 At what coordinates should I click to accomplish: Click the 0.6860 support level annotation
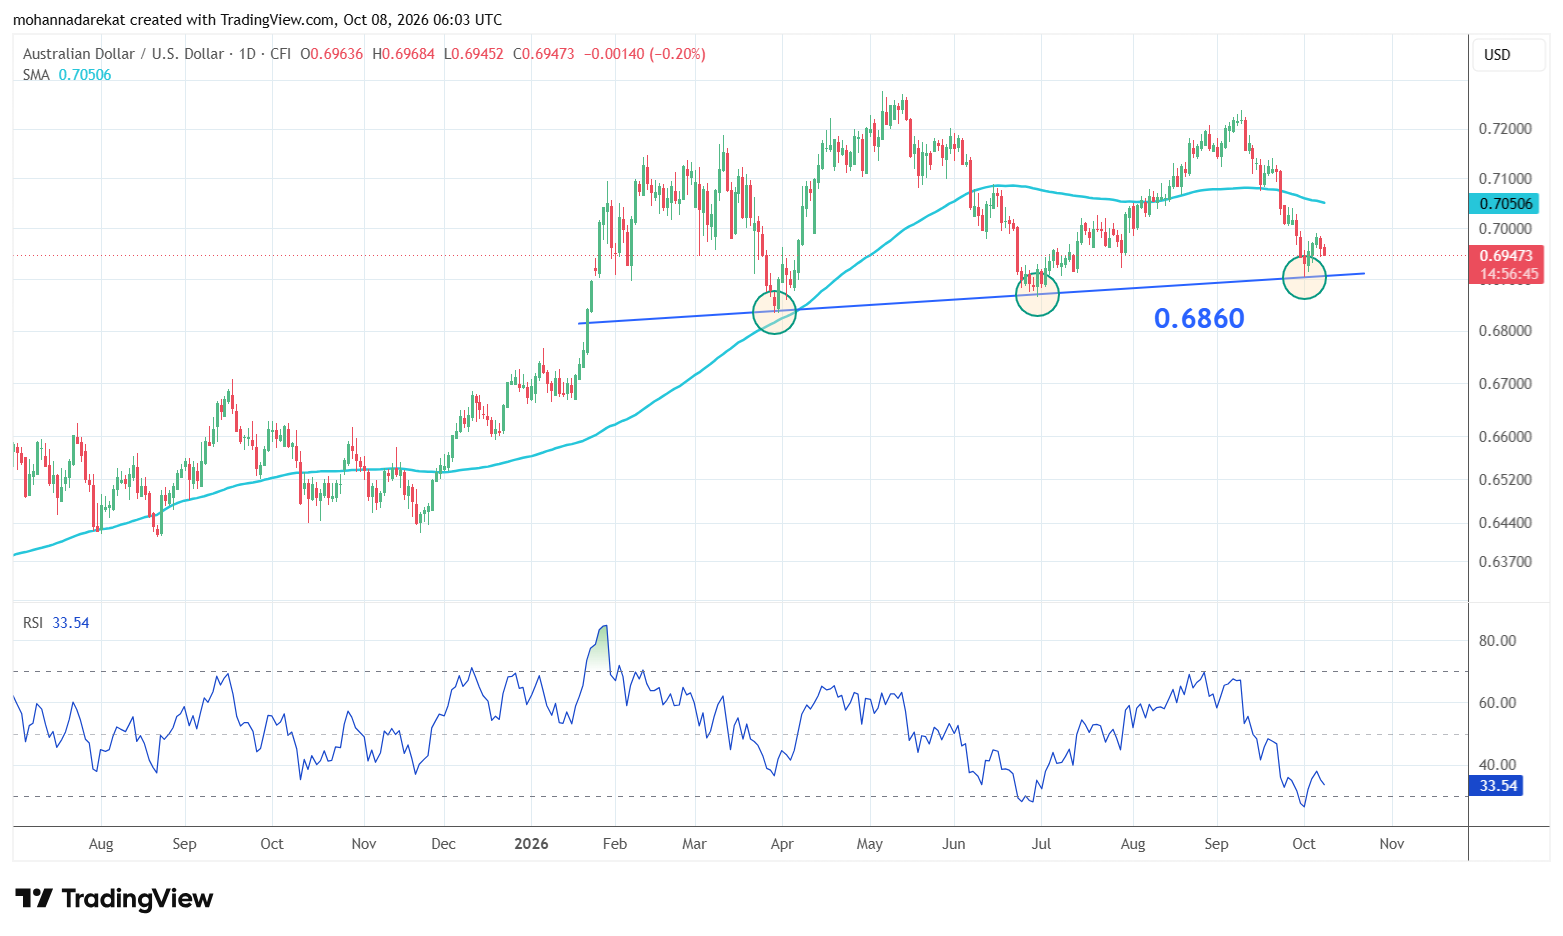[x=1199, y=318]
